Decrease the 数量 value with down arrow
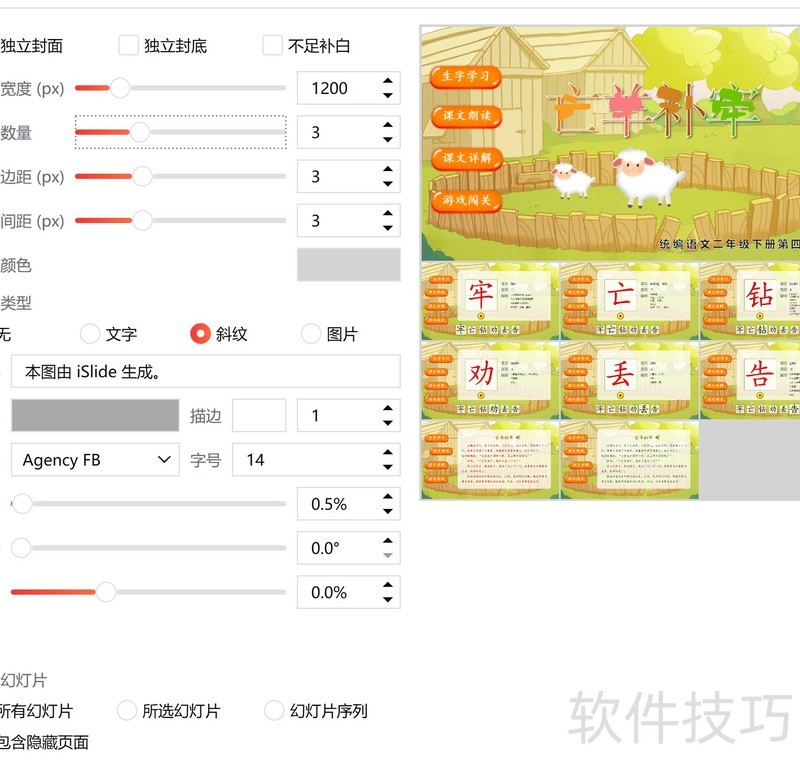Image resolution: width=800 pixels, height=777 pixels. 388,139
